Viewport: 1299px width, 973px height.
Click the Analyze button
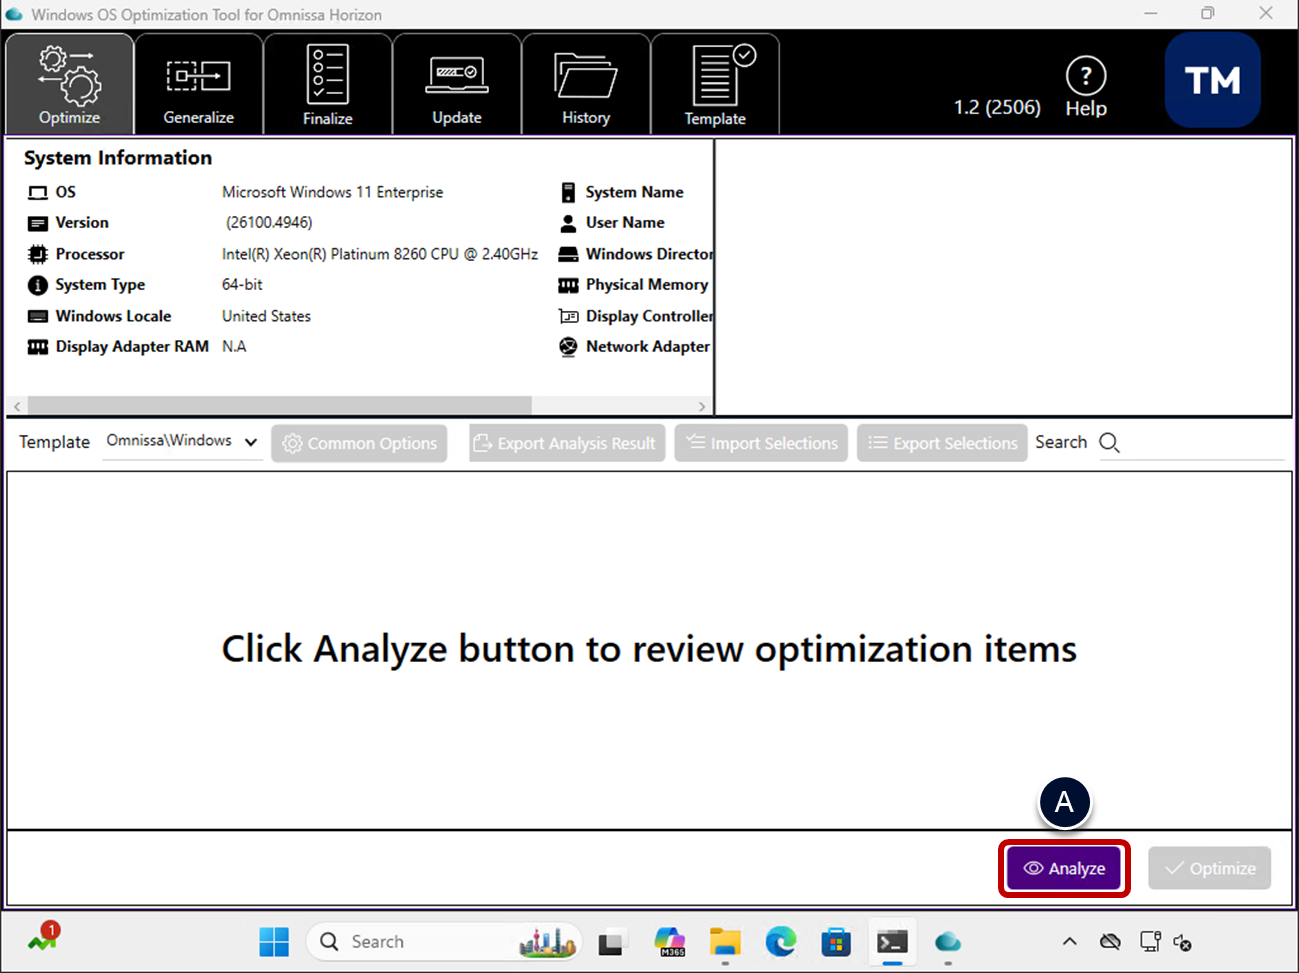click(x=1064, y=868)
